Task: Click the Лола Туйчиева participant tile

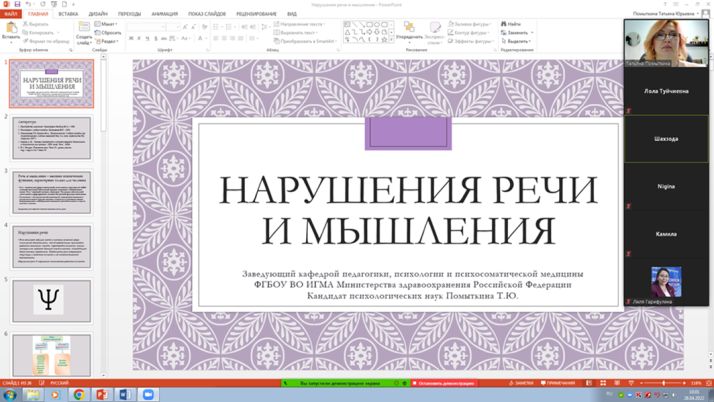Action: click(x=666, y=91)
